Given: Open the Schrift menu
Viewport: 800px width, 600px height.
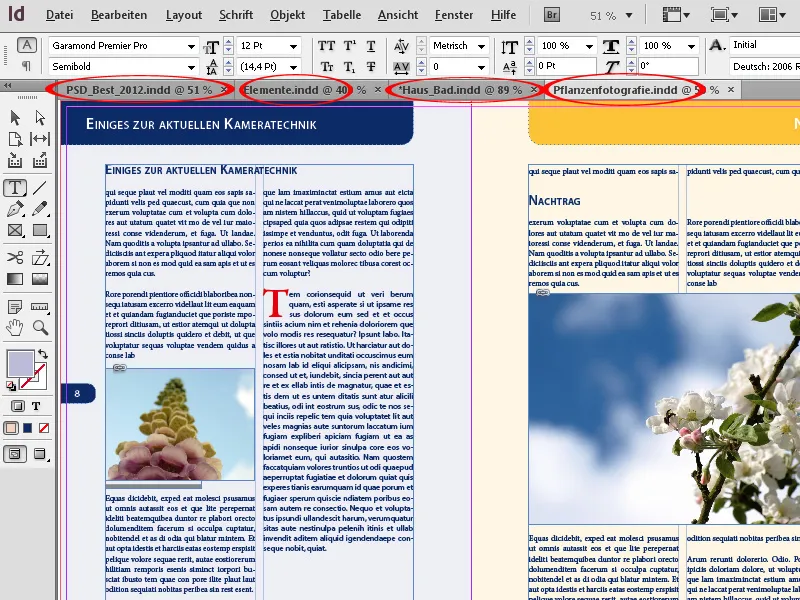Looking at the screenshot, I should coord(236,15).
